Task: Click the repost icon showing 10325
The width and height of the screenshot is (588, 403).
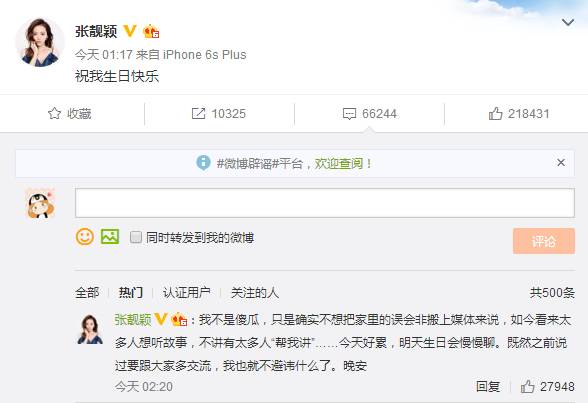Action: click(198, 114)
